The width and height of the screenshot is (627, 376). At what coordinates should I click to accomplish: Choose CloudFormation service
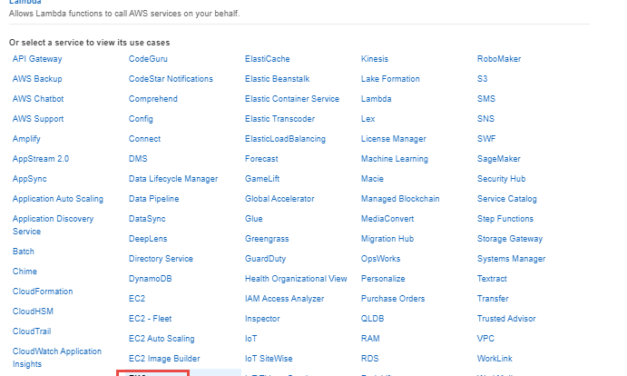(43, 291)
